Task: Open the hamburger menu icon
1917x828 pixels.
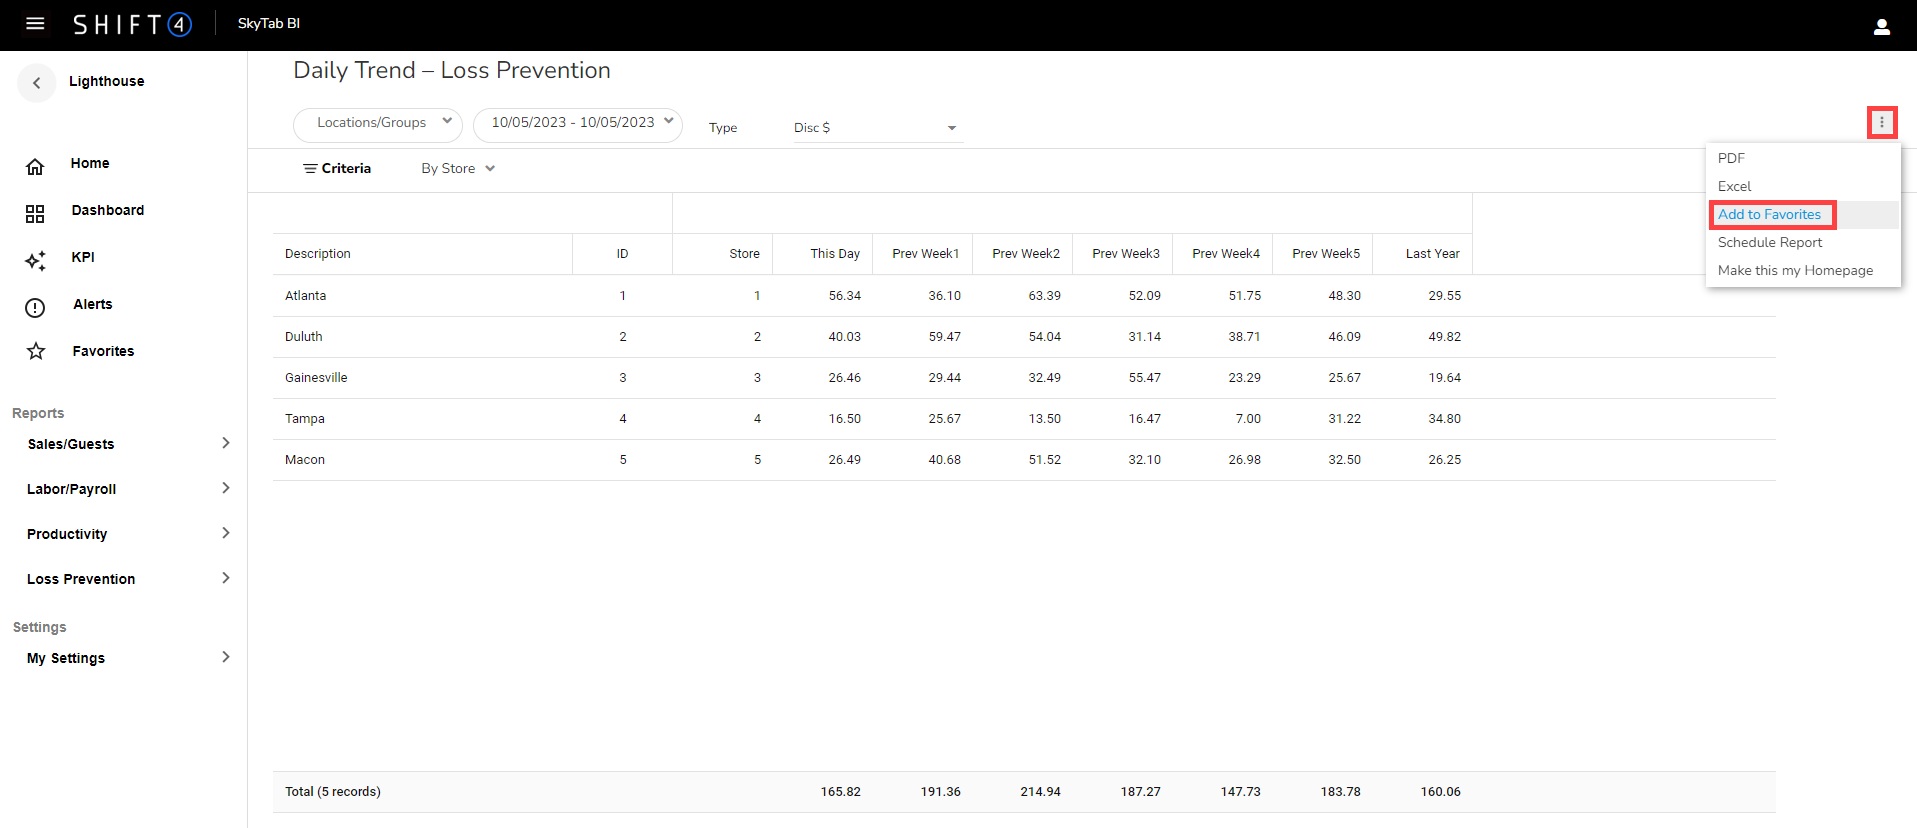Action: [x=35, y=24]
